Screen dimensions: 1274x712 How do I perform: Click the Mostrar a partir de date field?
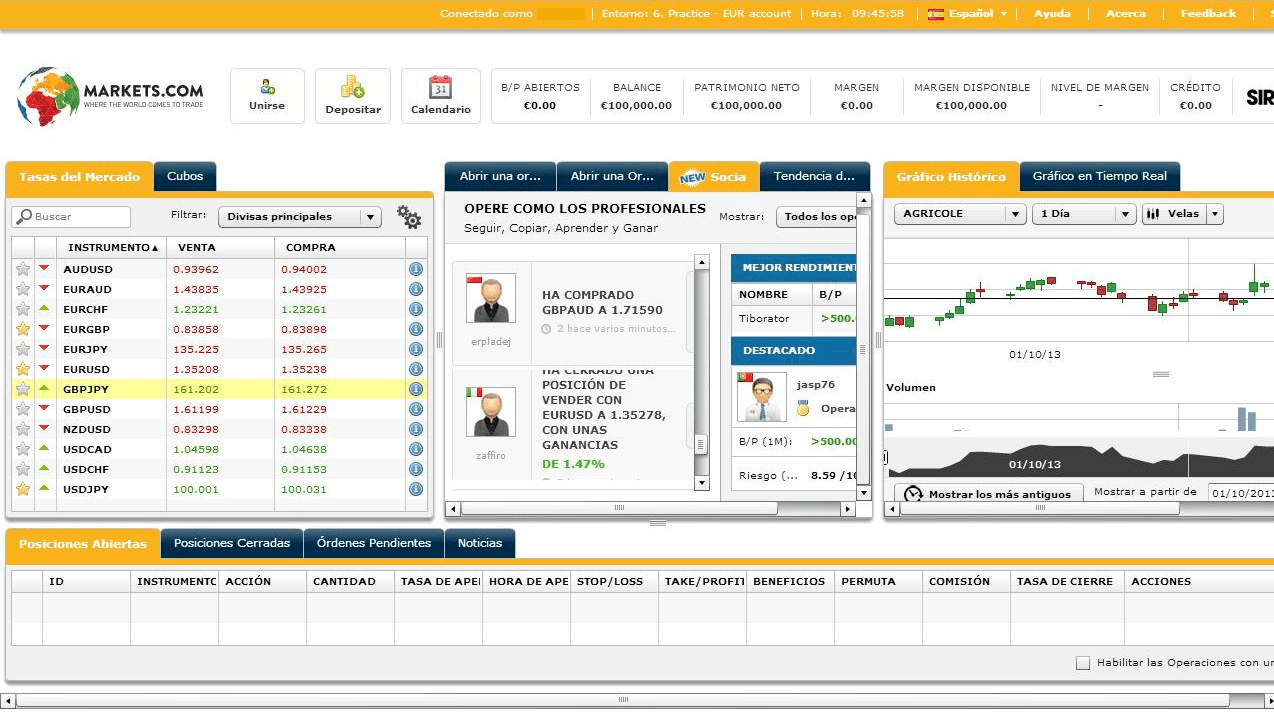point(1240,493)
